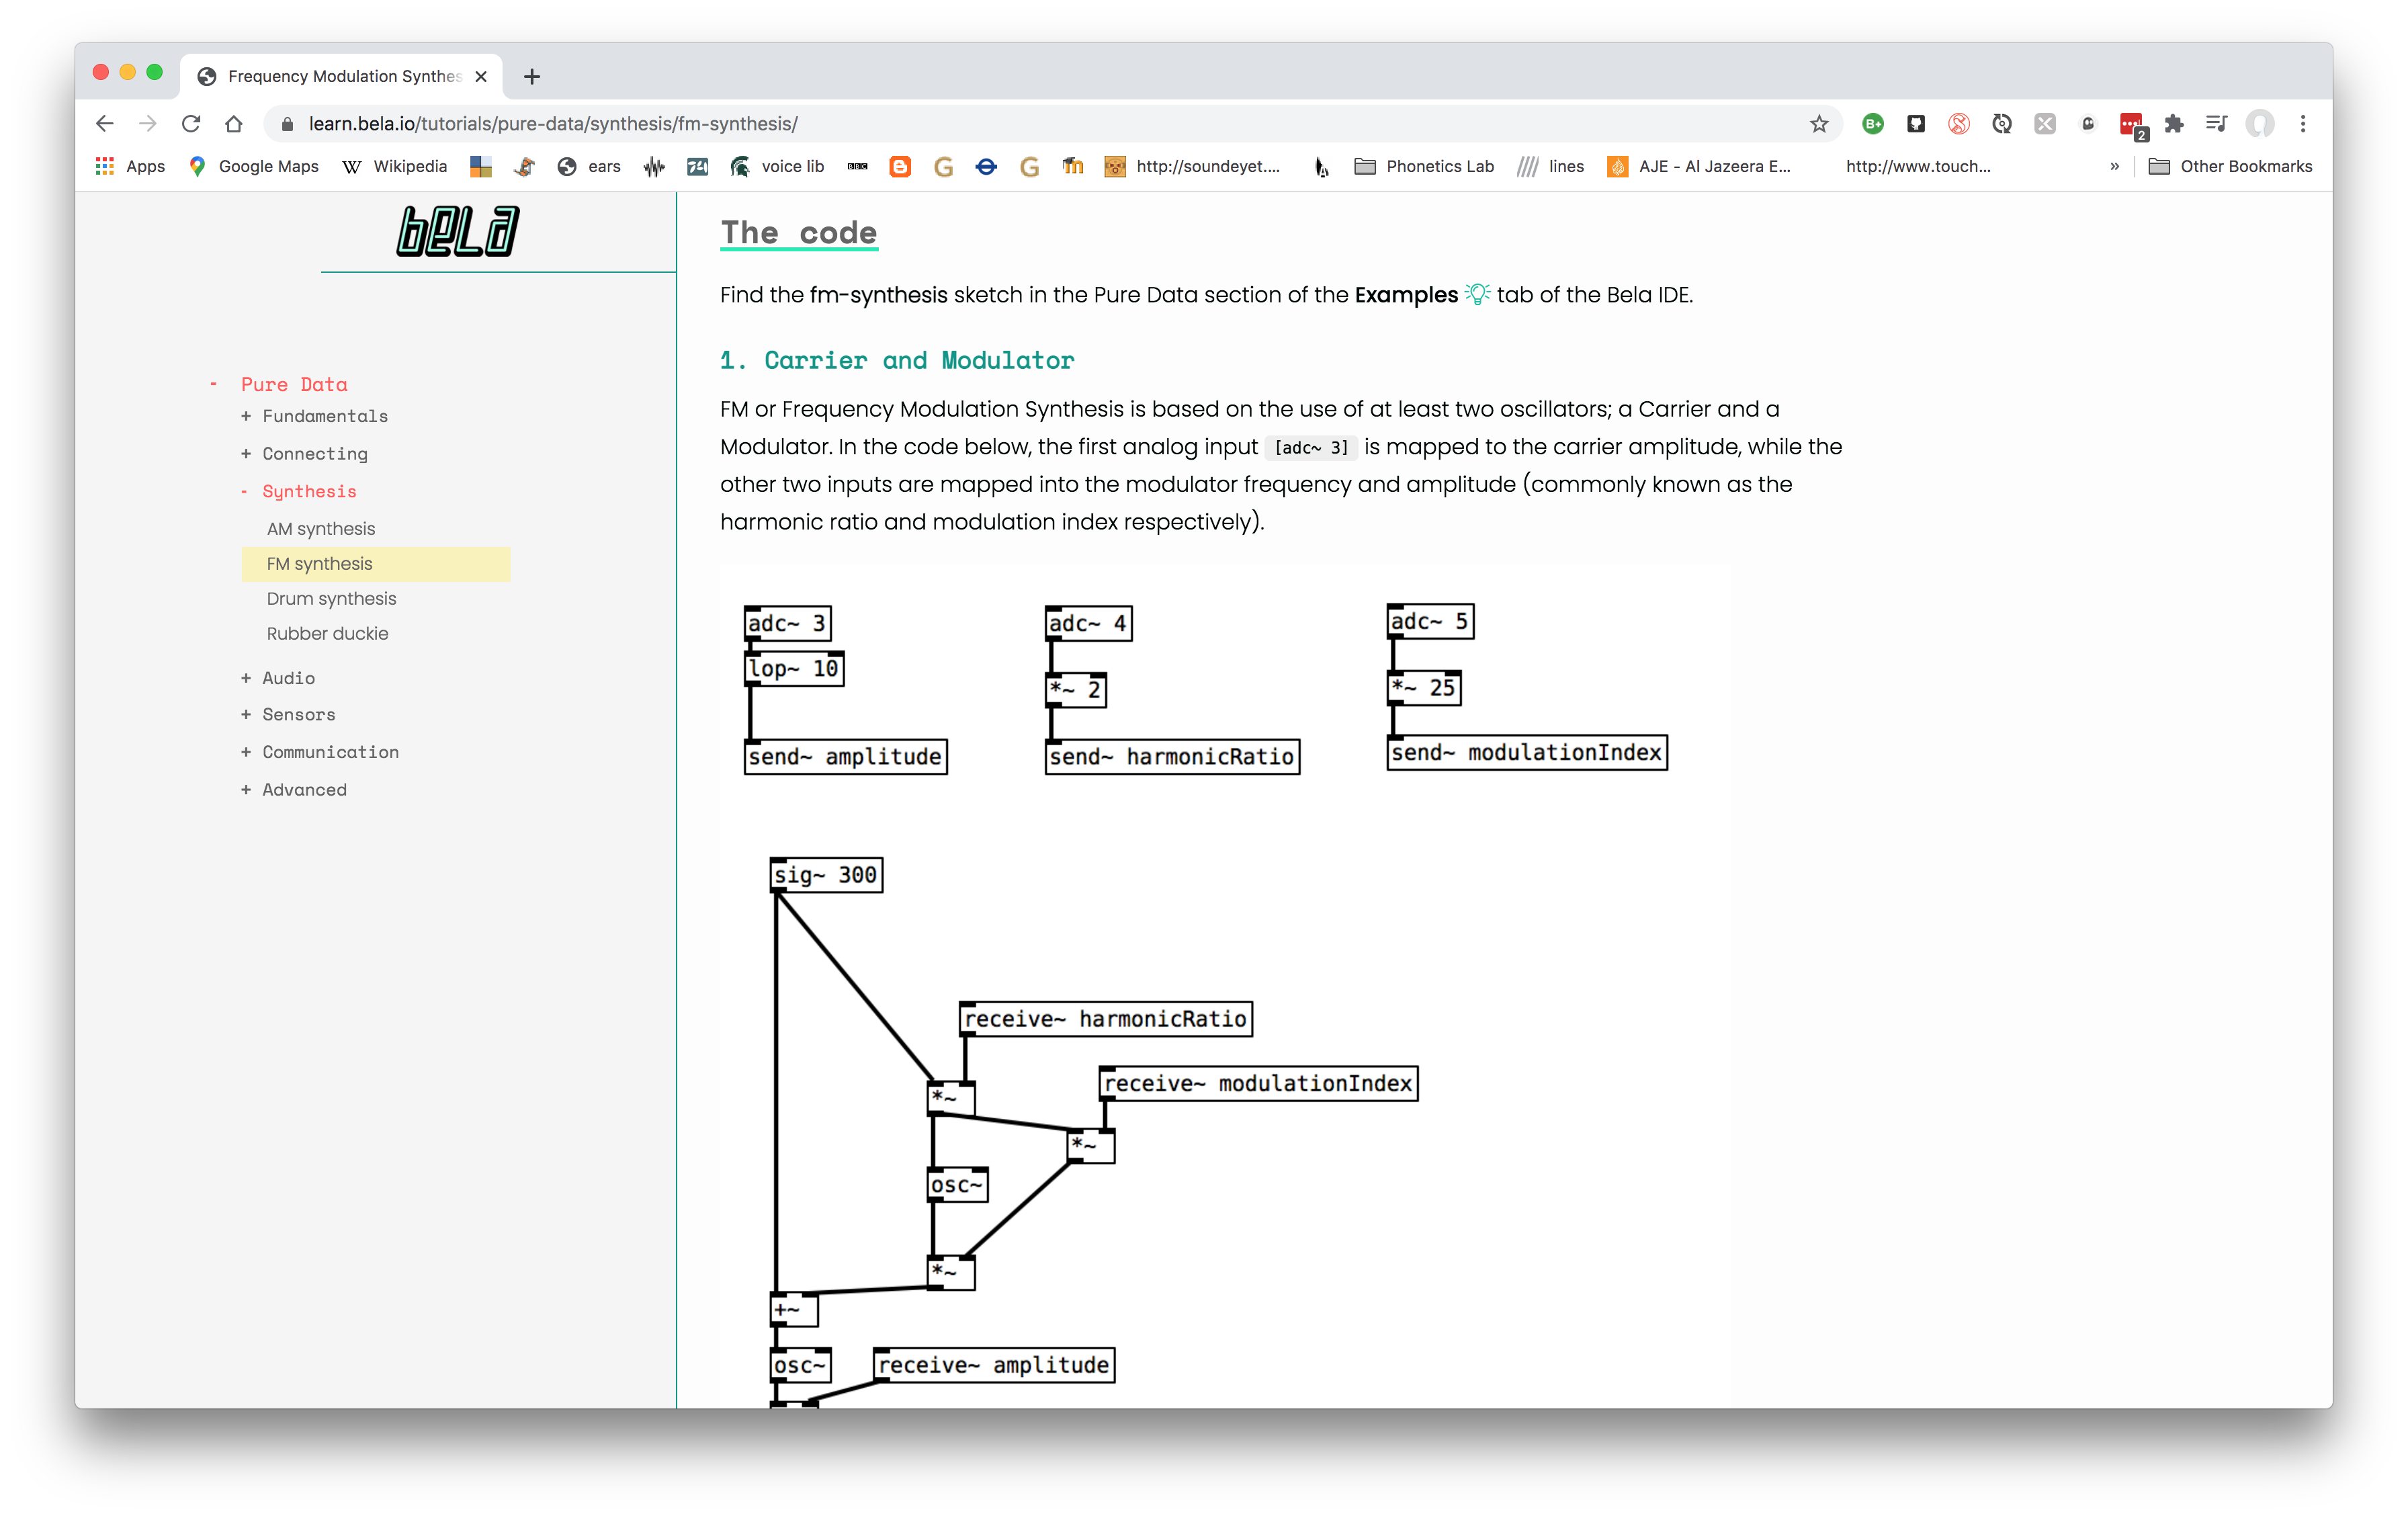Open the media controls playlist icon

pos(2217,123)
